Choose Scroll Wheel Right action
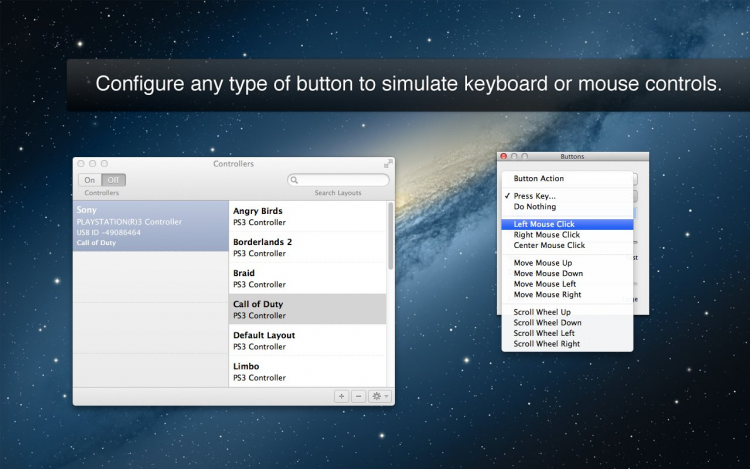Viewport: 750px width, 469px height. click(x=567, y=344)
